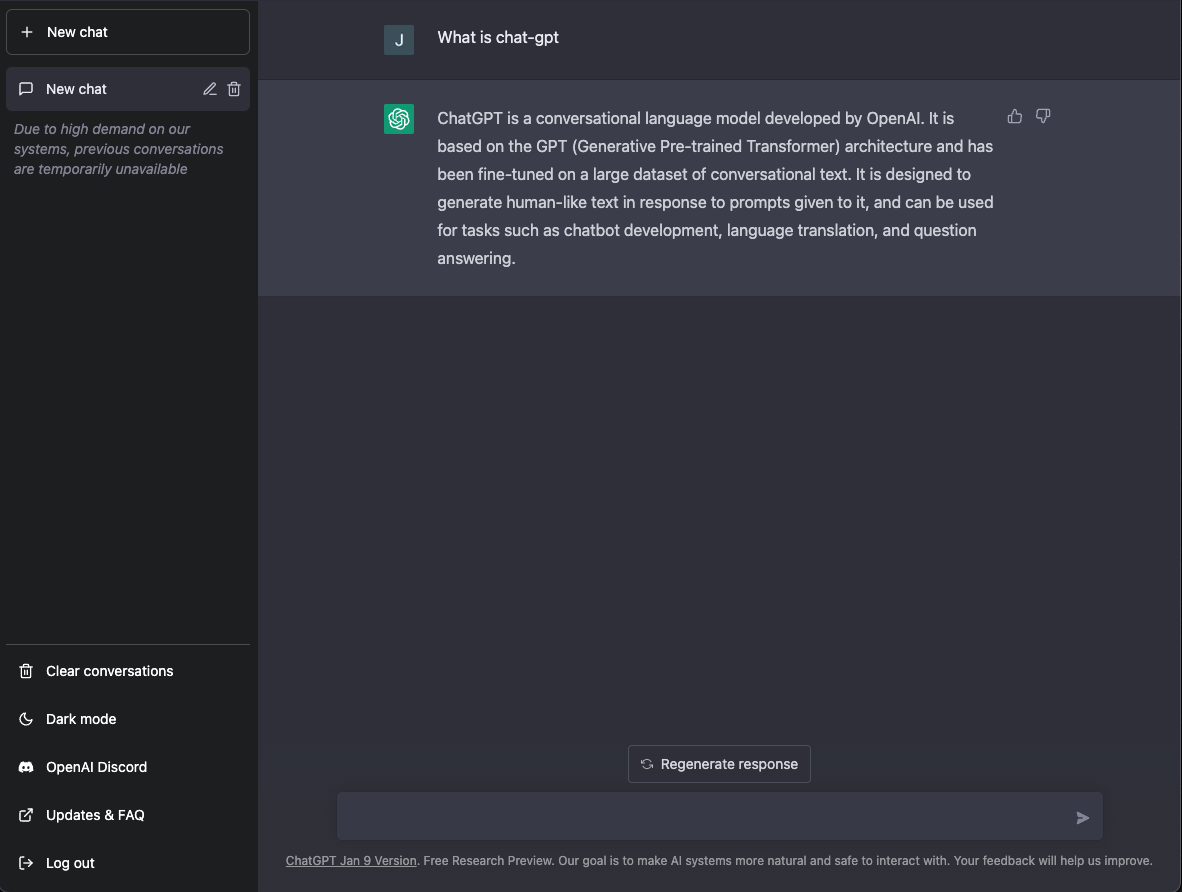This screenshot has height=892, width=1182.
Task: Click into the message input field
Action: coord(700,817)
